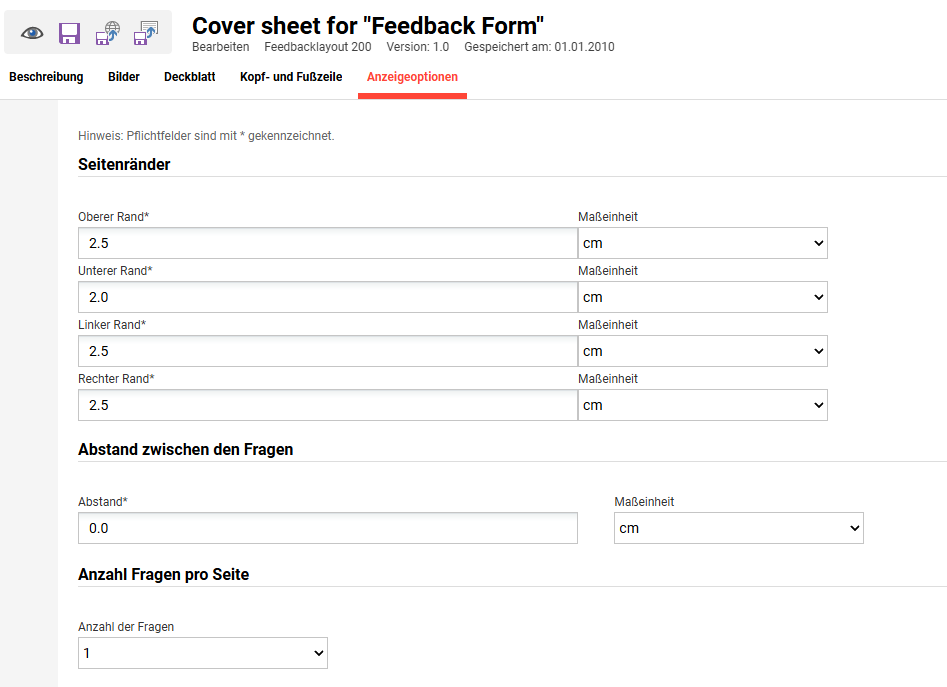Click the purple floppy disk save icon
The width and height of the screenshot is (947, 687).
coord(69,33)
